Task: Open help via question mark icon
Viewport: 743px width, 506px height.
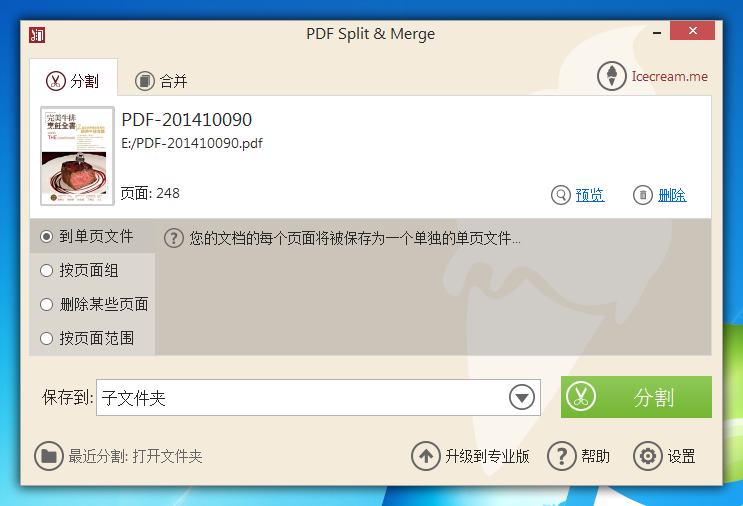Action: (x=561, y=456)
